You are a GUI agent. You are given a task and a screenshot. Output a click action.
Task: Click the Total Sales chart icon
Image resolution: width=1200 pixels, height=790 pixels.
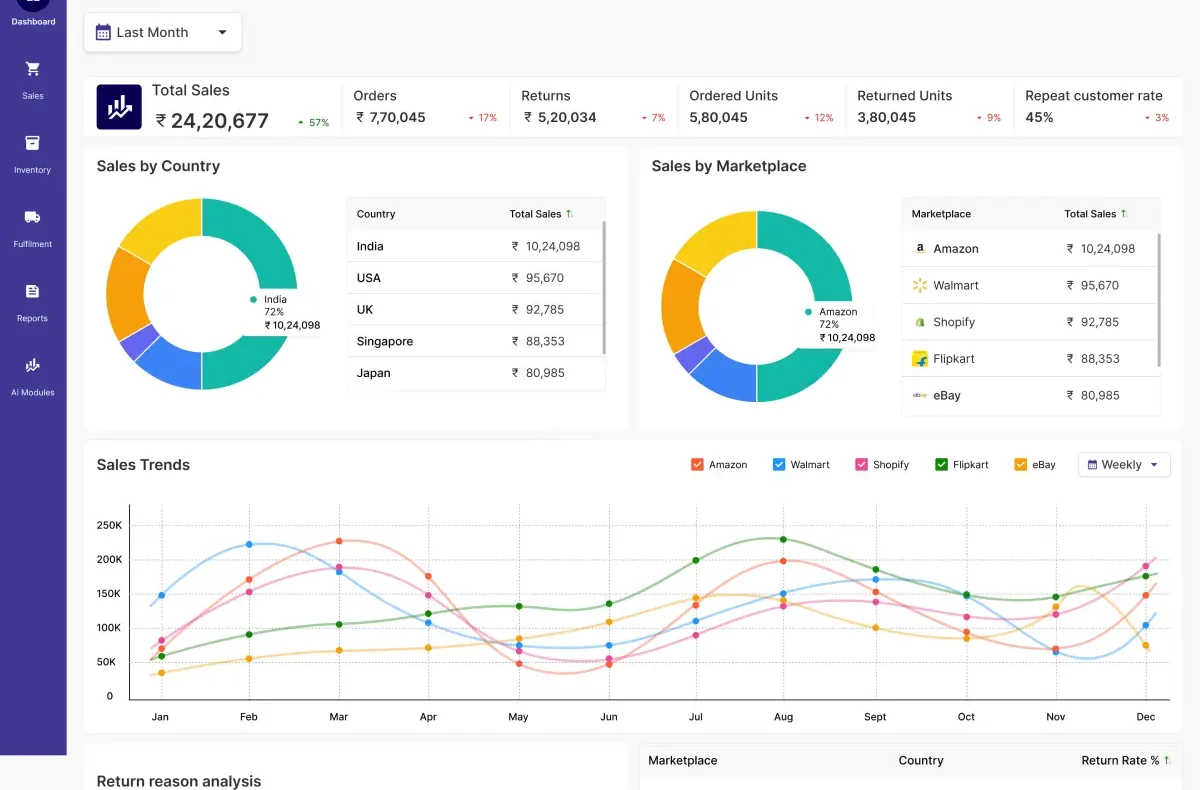pyautogui.click(x=119, y=107)
